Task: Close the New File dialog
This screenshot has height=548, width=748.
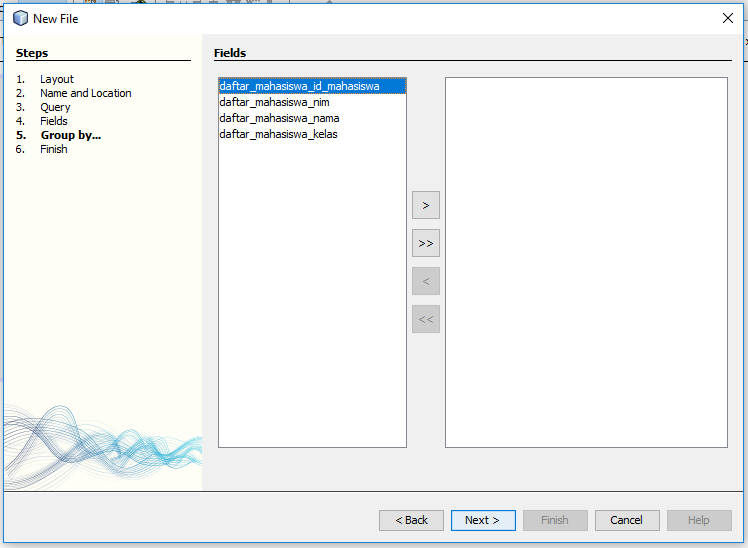Action: tap(727, 18)
